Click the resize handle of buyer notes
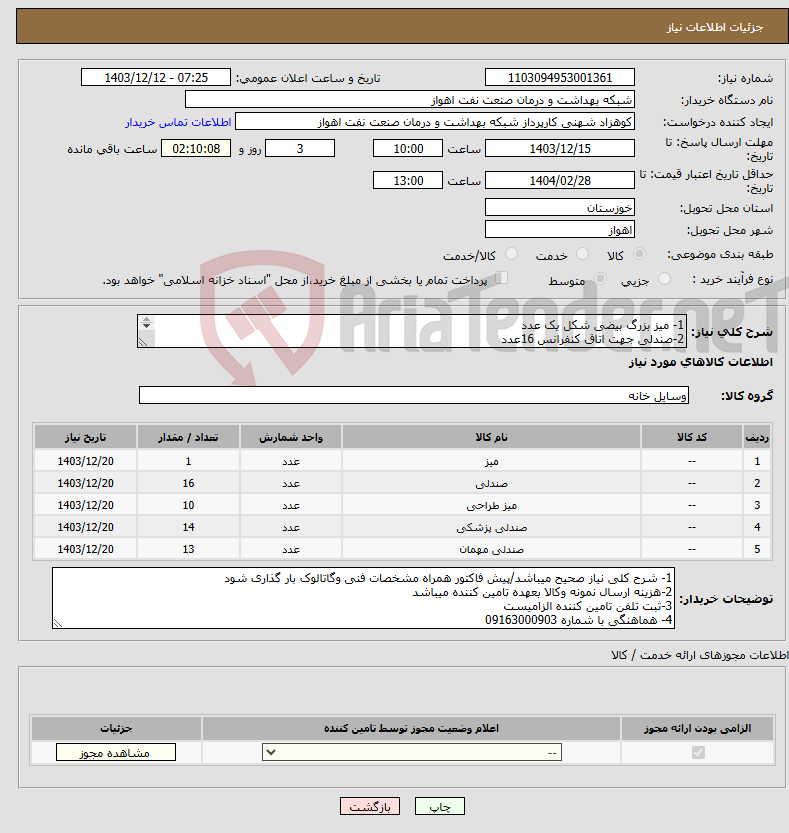This screenshot has width=789, height=833. 58,624
